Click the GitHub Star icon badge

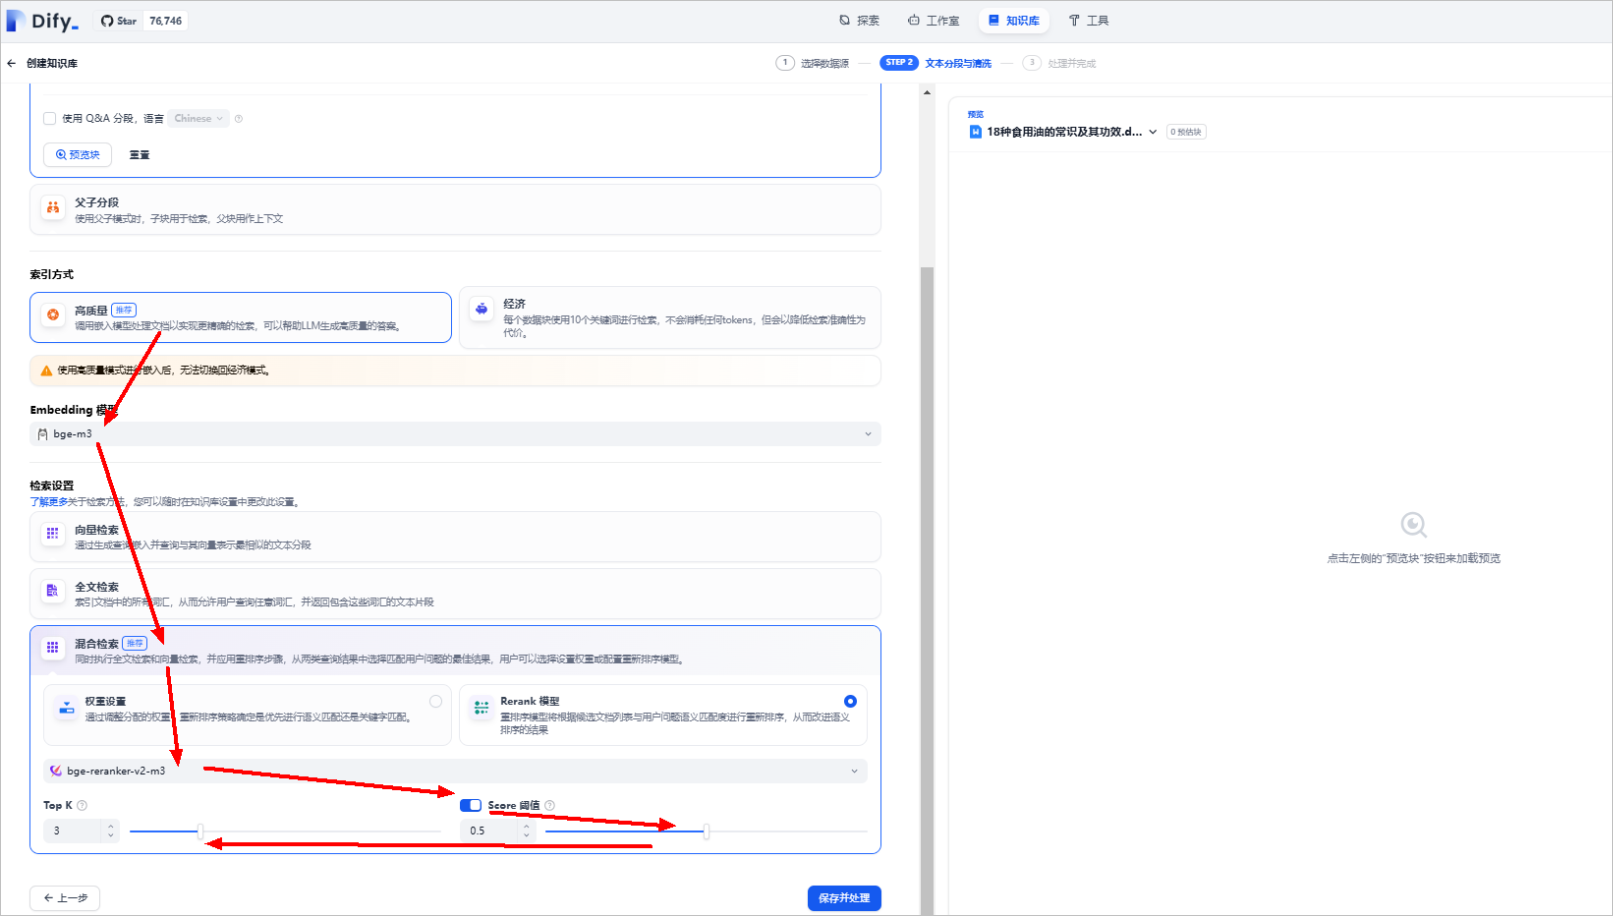107,21
